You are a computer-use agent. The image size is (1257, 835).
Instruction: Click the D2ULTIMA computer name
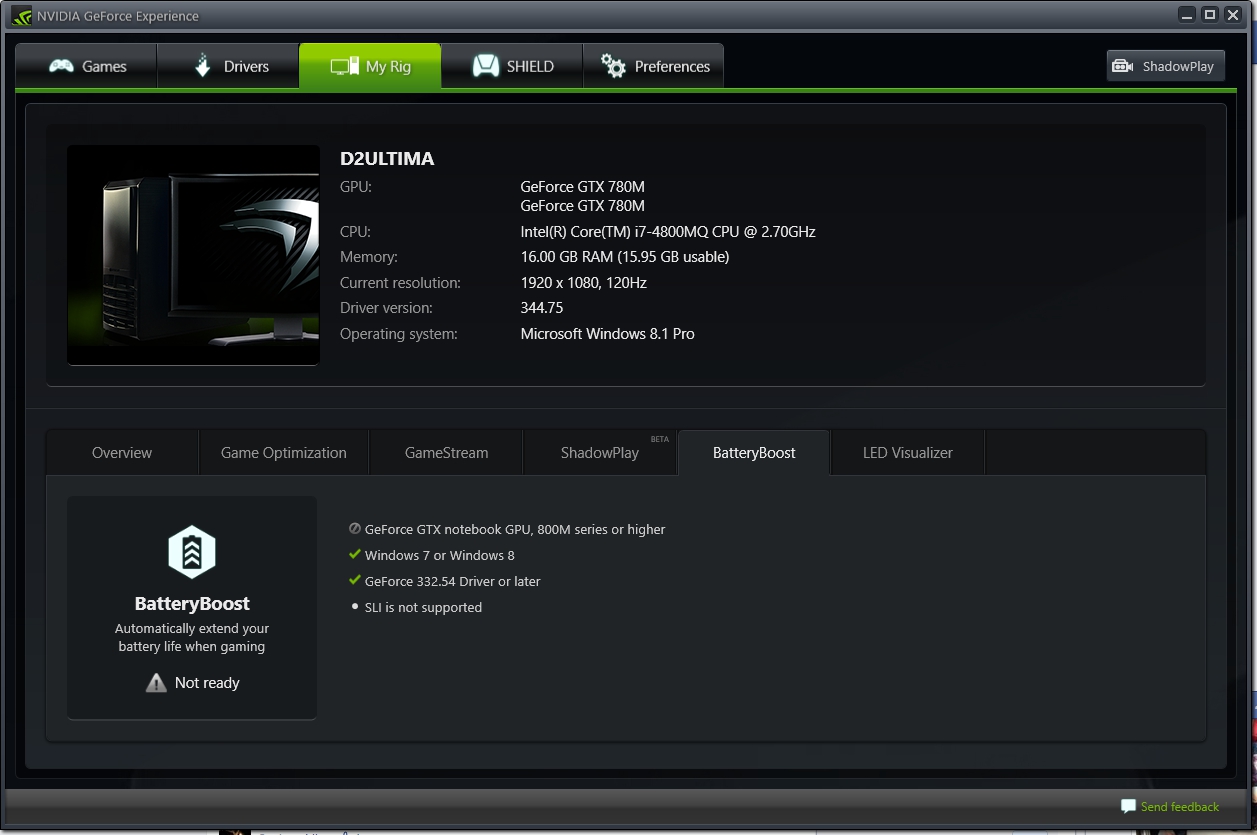click(387, 159)
